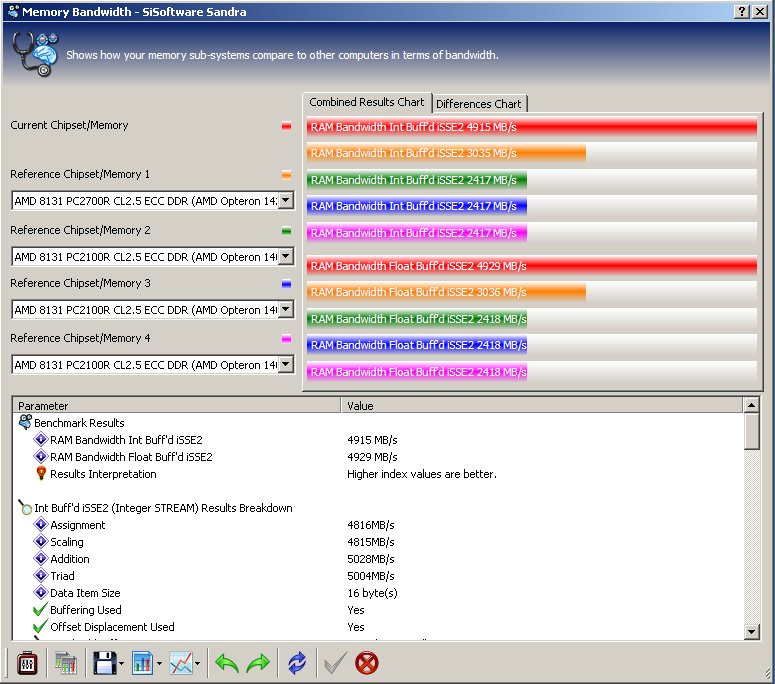775x684 pixels.
Task: Open the dropdown arrow next to line graph icon
Action: 197,664
